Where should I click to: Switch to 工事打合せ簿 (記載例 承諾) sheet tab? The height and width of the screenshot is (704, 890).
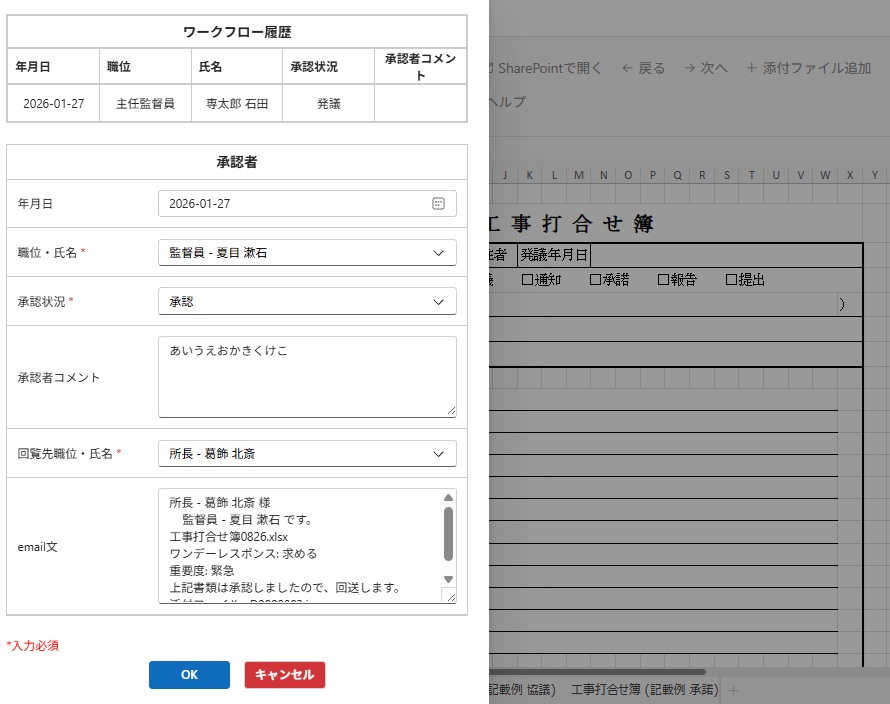644,690
